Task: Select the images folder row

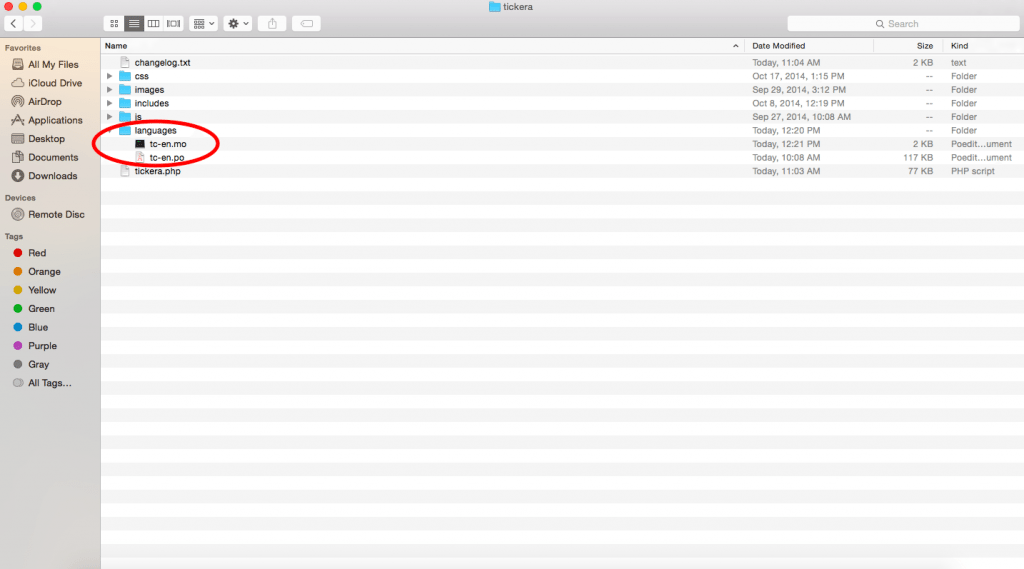Action: tap(562, 90)
